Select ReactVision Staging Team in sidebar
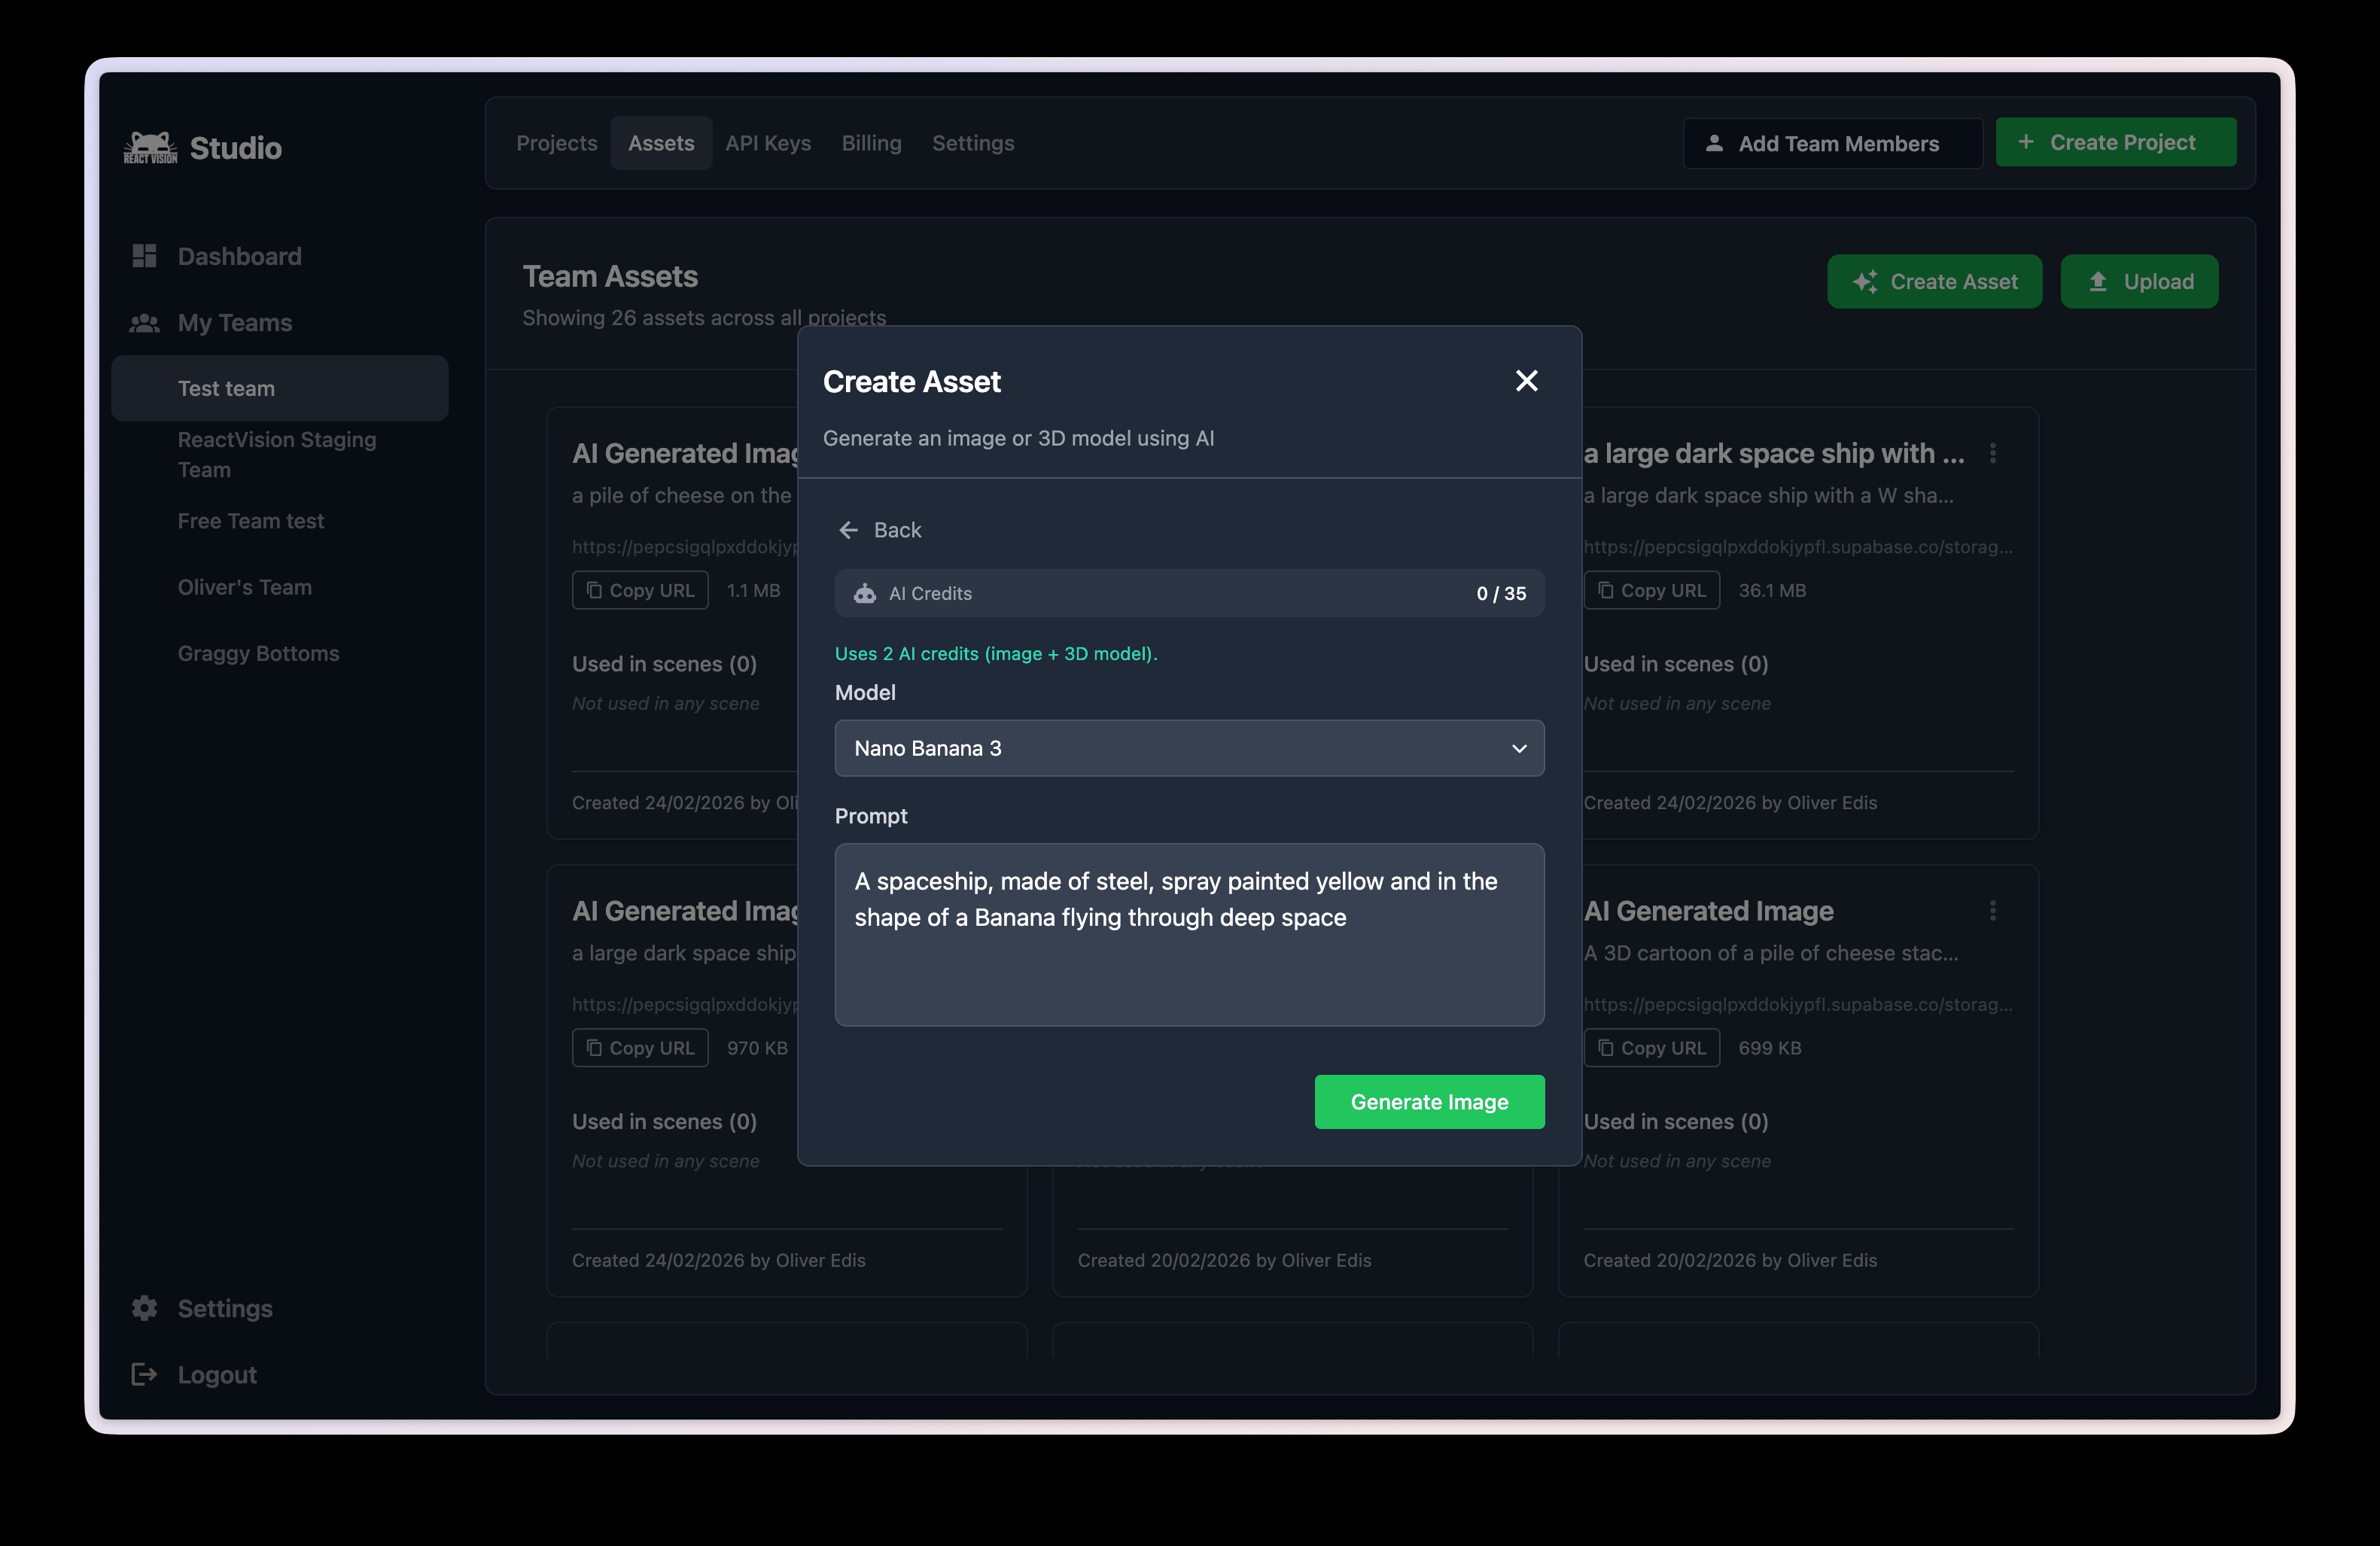Viewport: 2380px width, 1546px height. [277, 454]
